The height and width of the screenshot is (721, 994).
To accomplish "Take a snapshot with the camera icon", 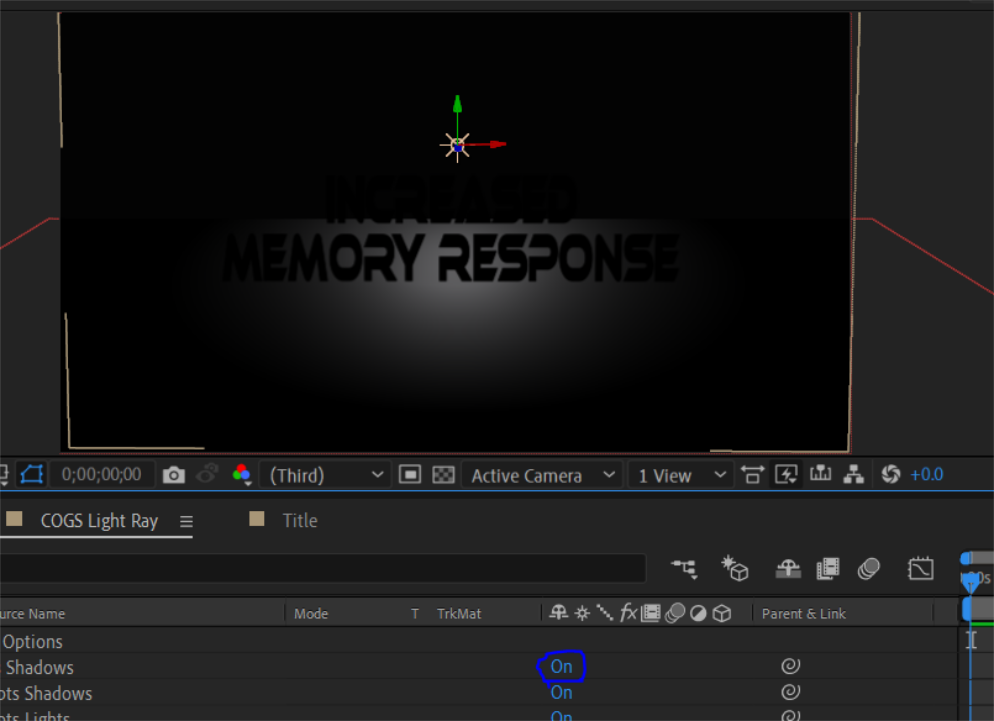I will pos(173,474).
